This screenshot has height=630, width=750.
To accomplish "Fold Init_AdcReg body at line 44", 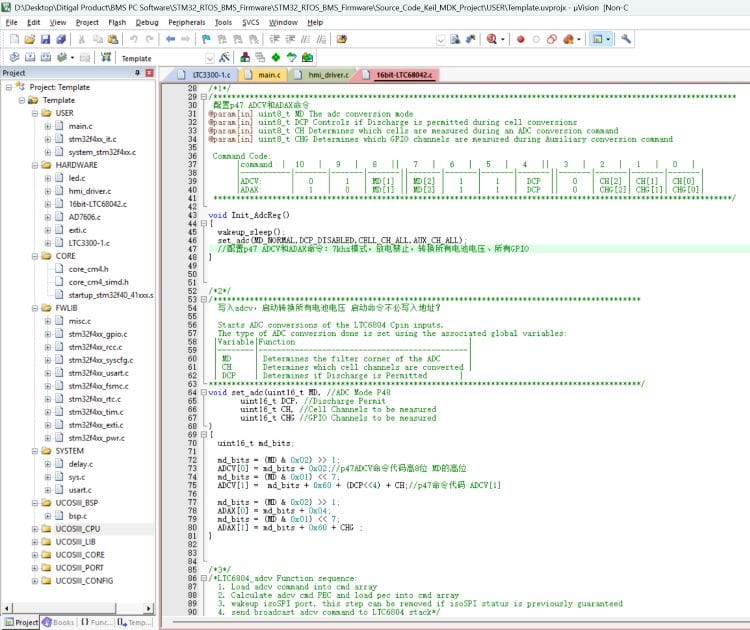I will click(x=204, y=223).
